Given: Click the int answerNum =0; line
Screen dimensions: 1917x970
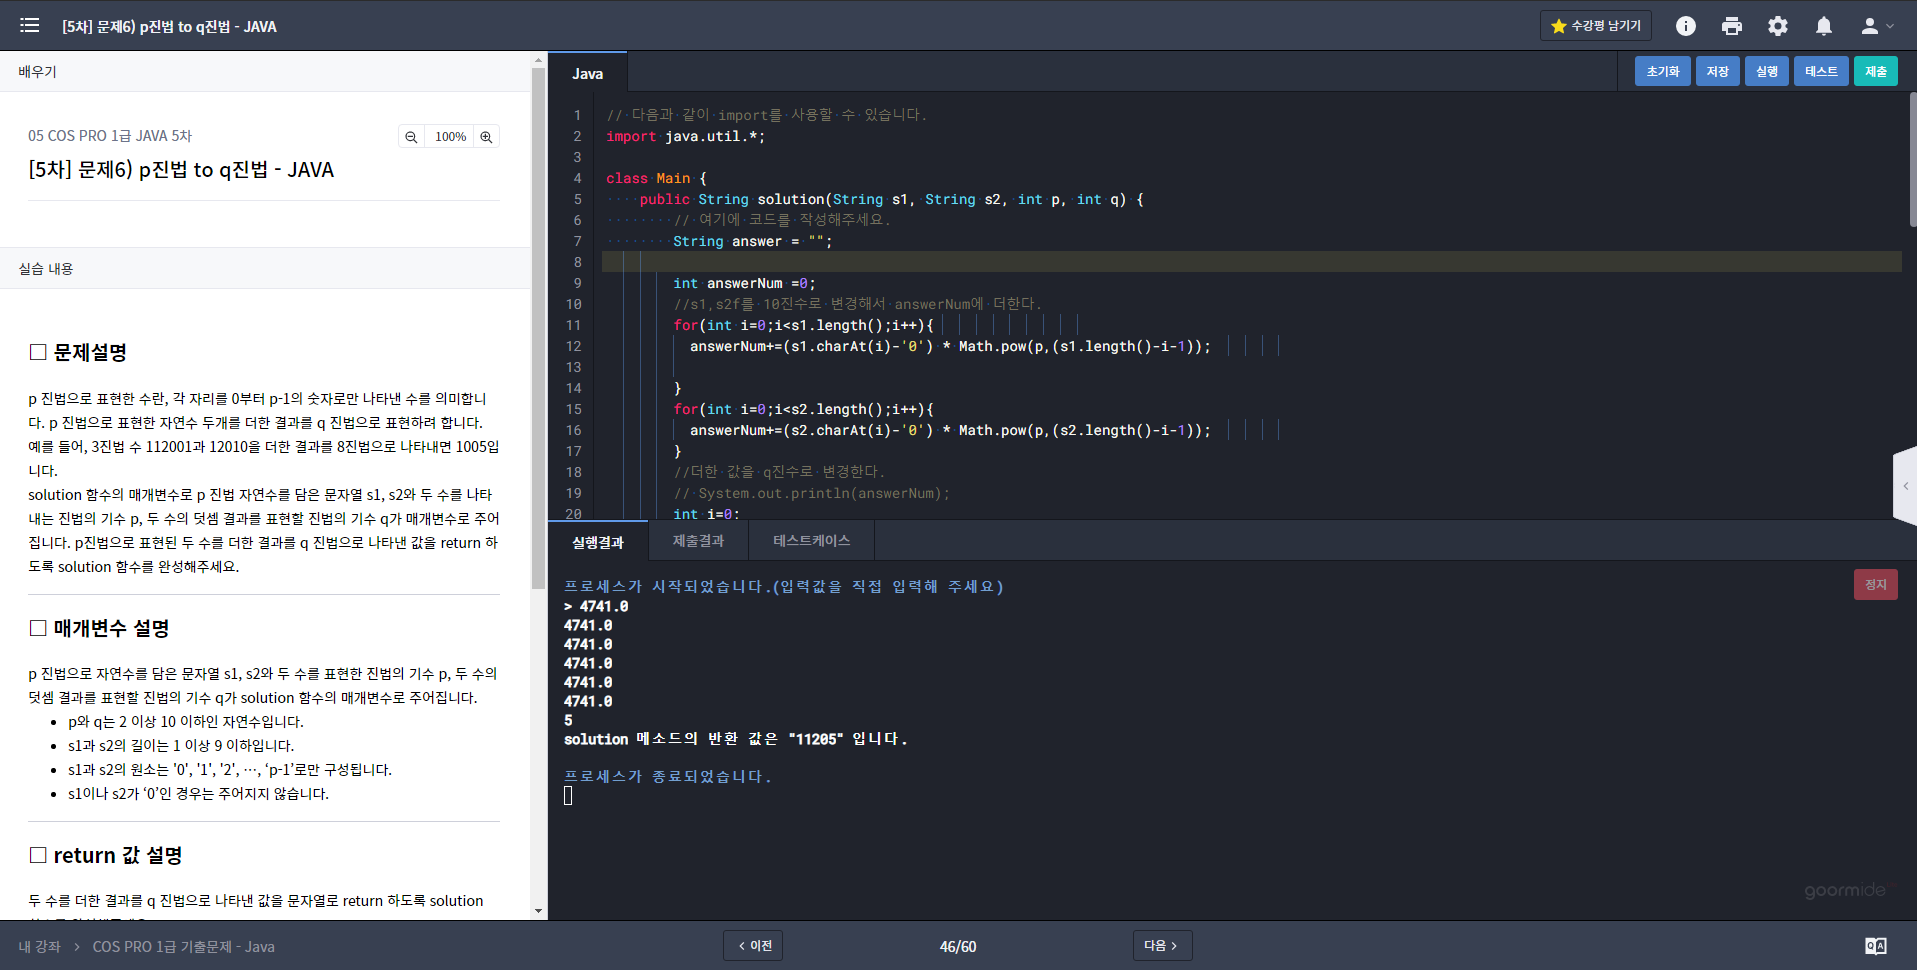Looking at the screenshot, I should pyautogui.click(x=744, y=283).
